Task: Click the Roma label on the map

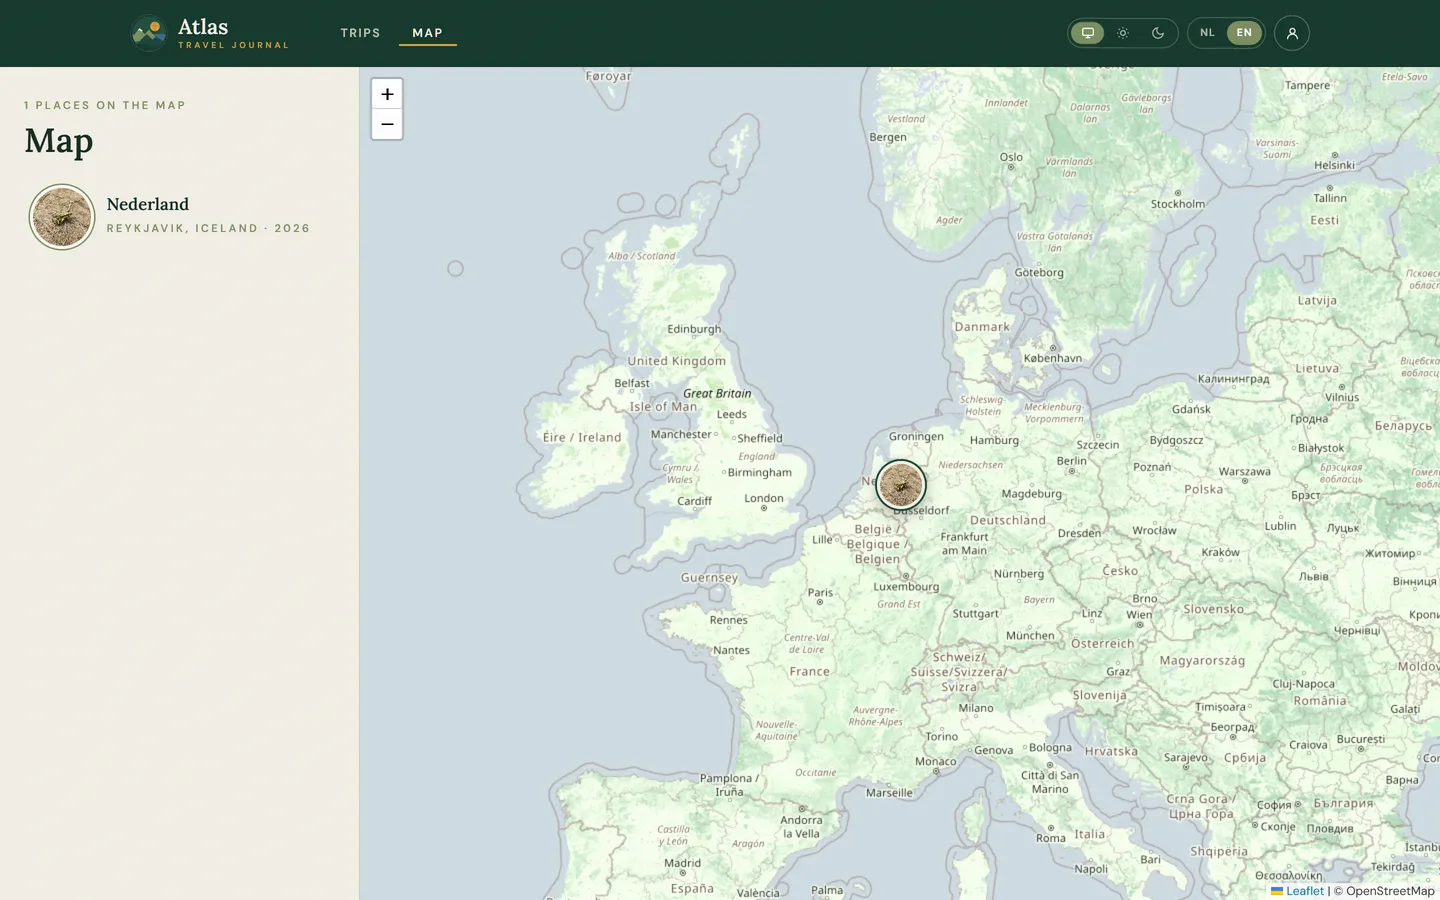Action: pyautogui.click(x=1051, y=838)
